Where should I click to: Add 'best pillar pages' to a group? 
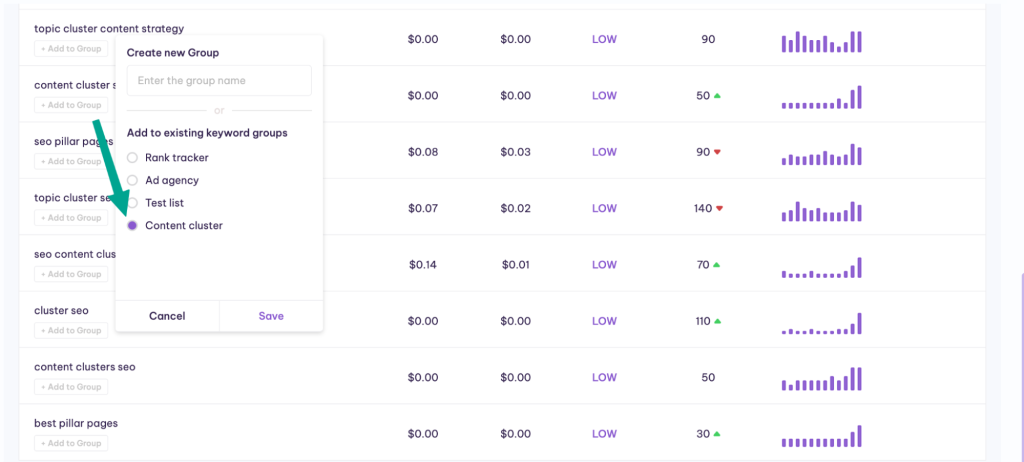[71, 443]
